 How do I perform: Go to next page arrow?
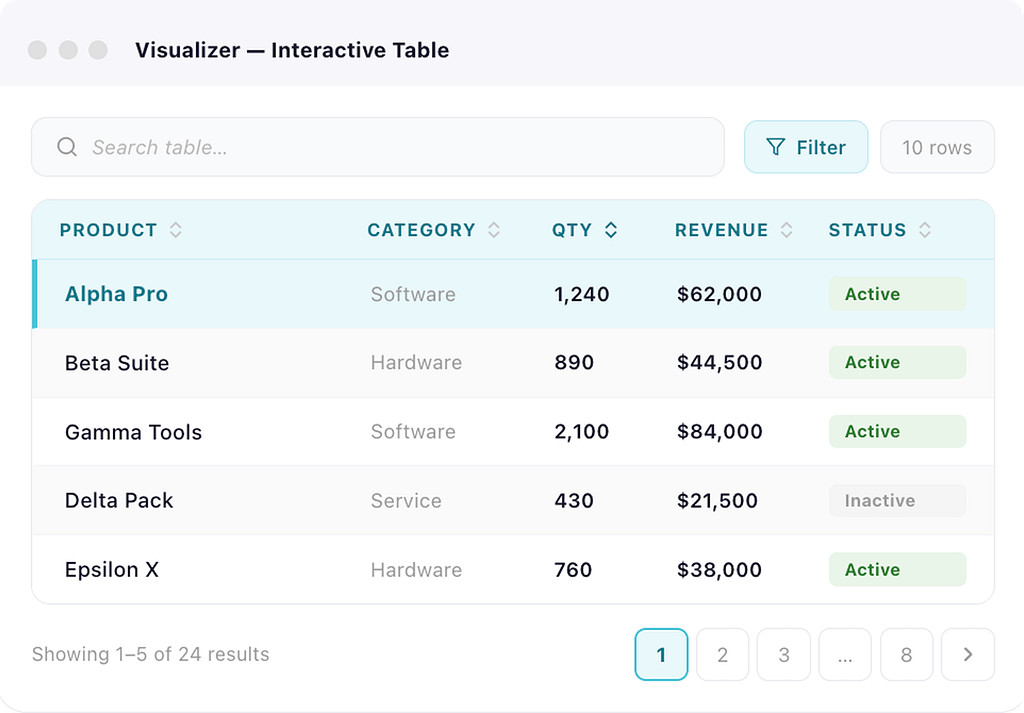point(967,655)
